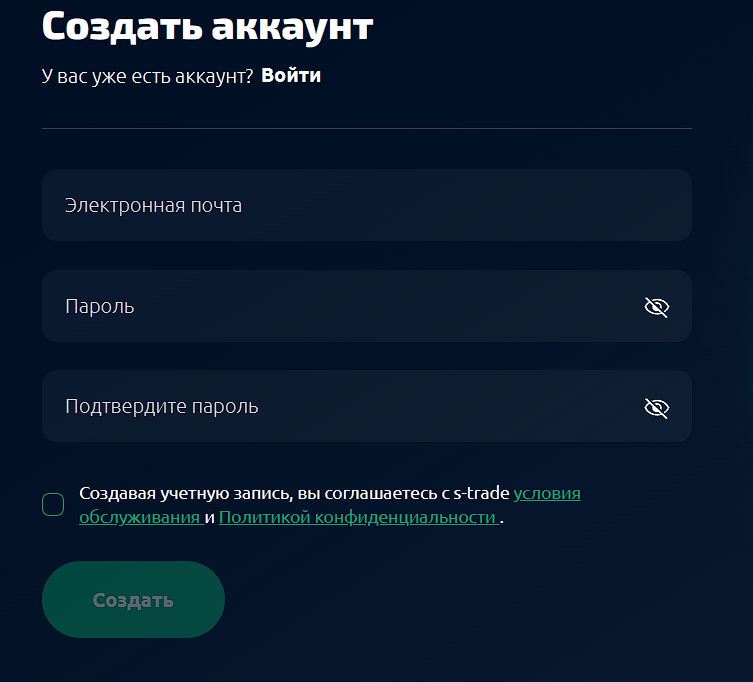Focus the Электронная почта input field
The width and height of the screenshot is (753, 682).
pos(366,205)
